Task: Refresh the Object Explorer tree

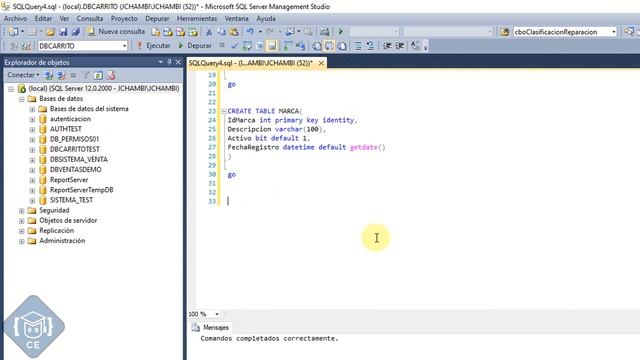Action: (98, 76)
